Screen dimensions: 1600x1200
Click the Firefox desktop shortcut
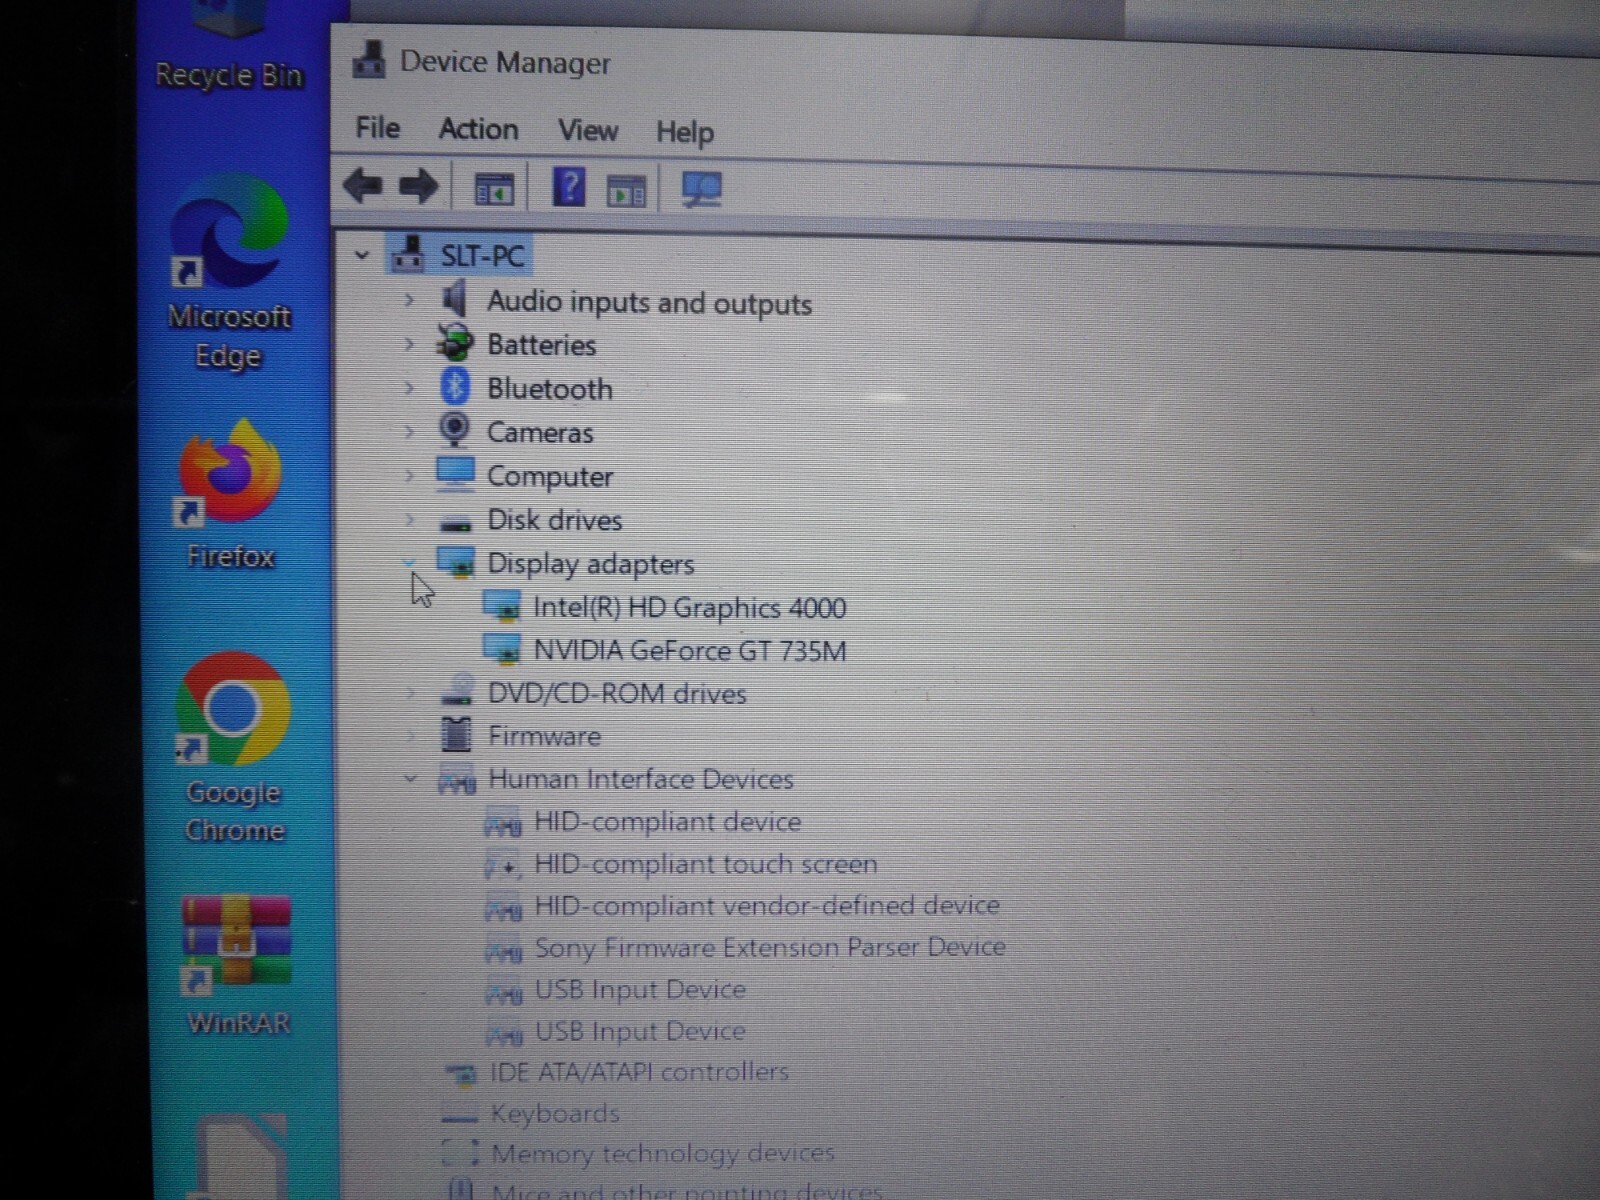230,495
